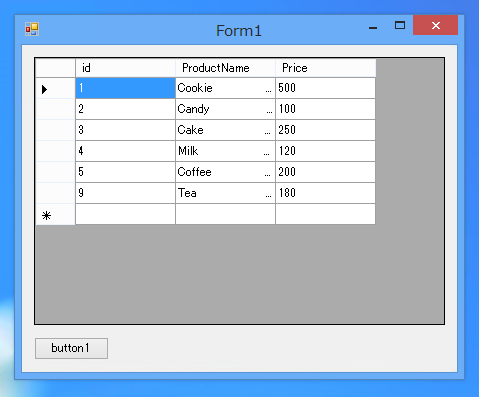Select the entire Tea row via its row header
The height and width of the screenshot is (397, 479).
point(55,193)
